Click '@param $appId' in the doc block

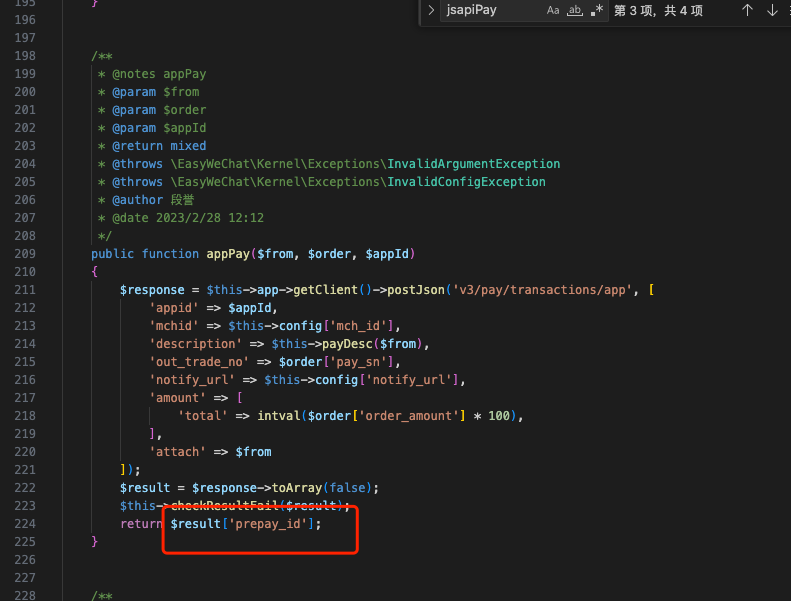(x=159, y=128)
